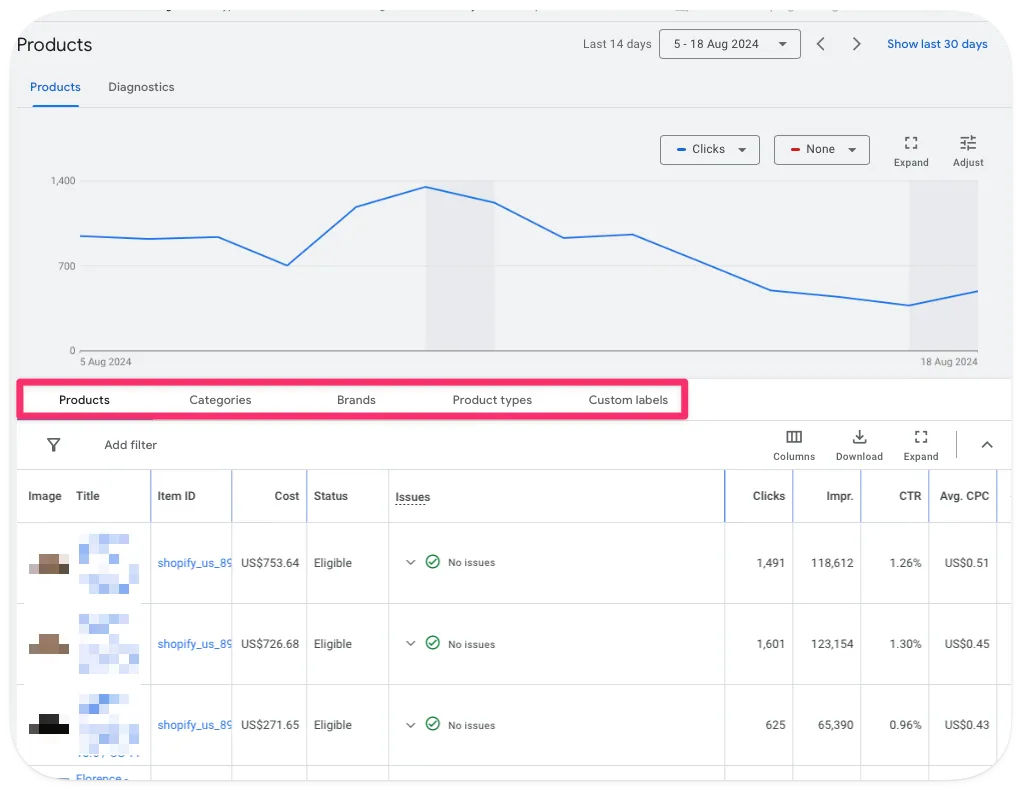
Task: Click the No issues checkmark for US$726.68 row
Action: (x=432, y=643)
